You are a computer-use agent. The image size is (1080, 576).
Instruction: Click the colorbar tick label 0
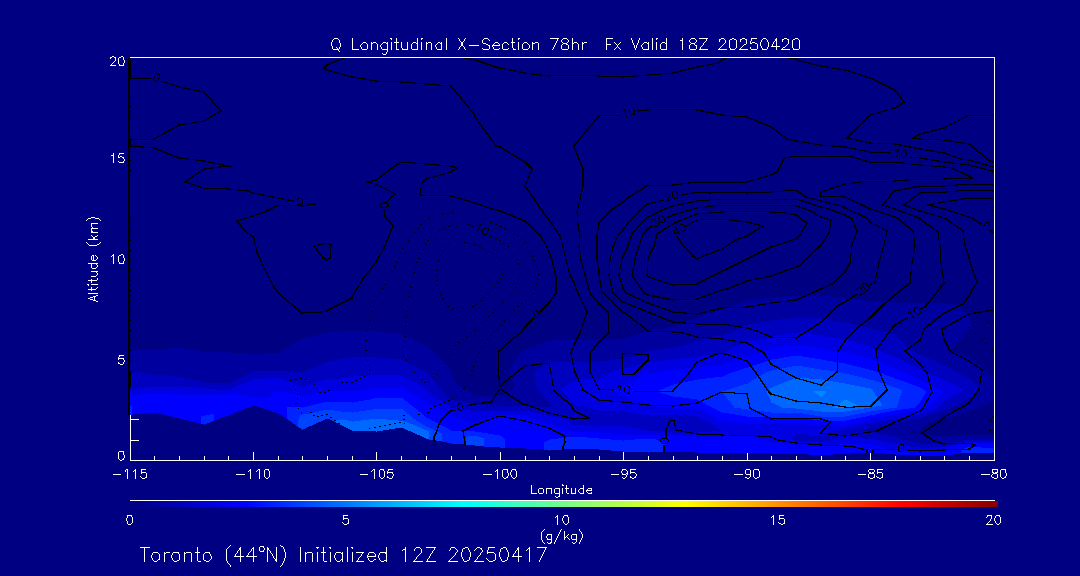point(129,521)
